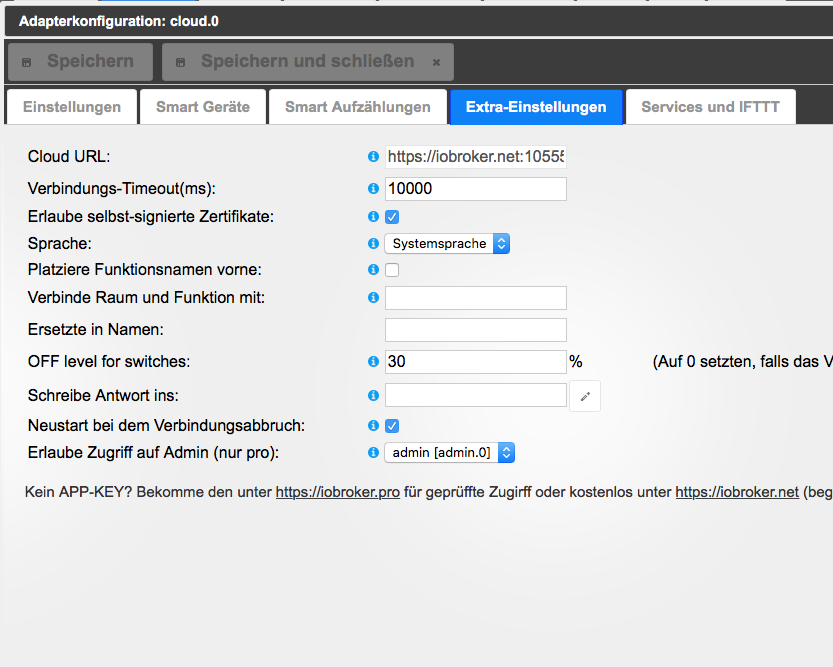Enable Platziere Funktionsnamen vorne checkbox
Image resolution: width=833 pixels, height=667 pixels.
[392, 270]
